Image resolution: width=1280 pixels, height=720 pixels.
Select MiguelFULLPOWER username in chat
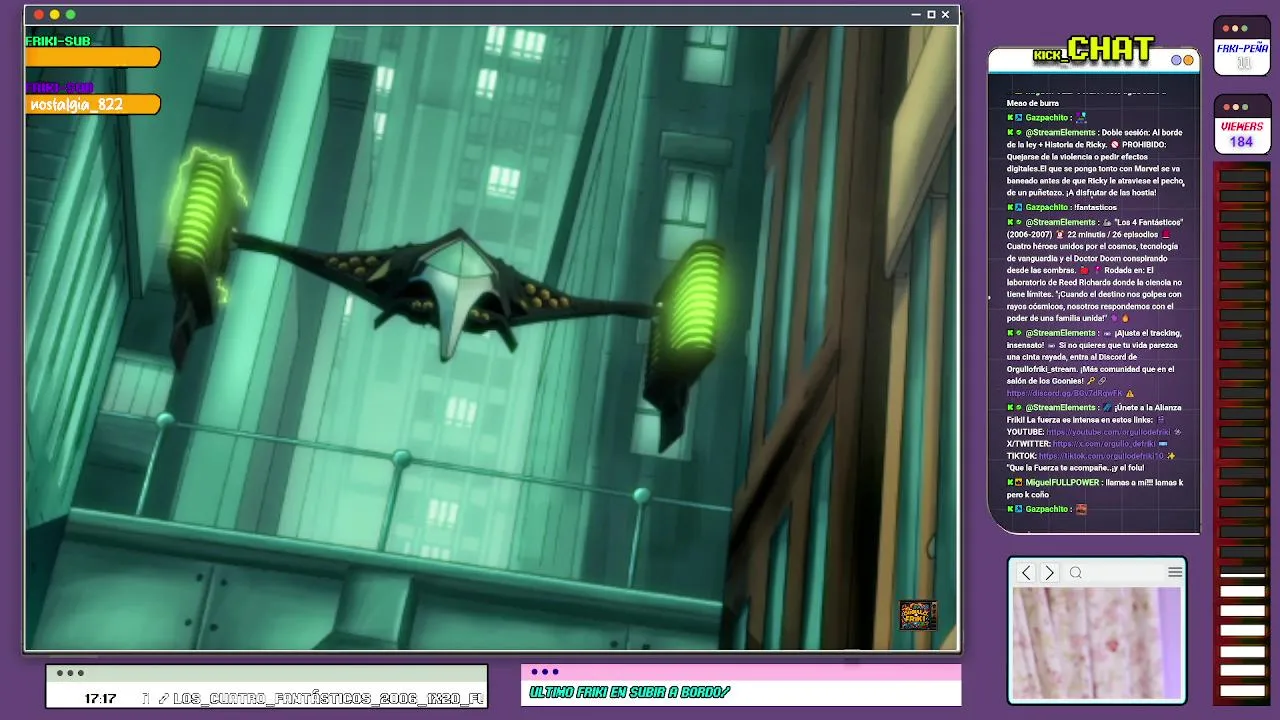coord(1062,483)
